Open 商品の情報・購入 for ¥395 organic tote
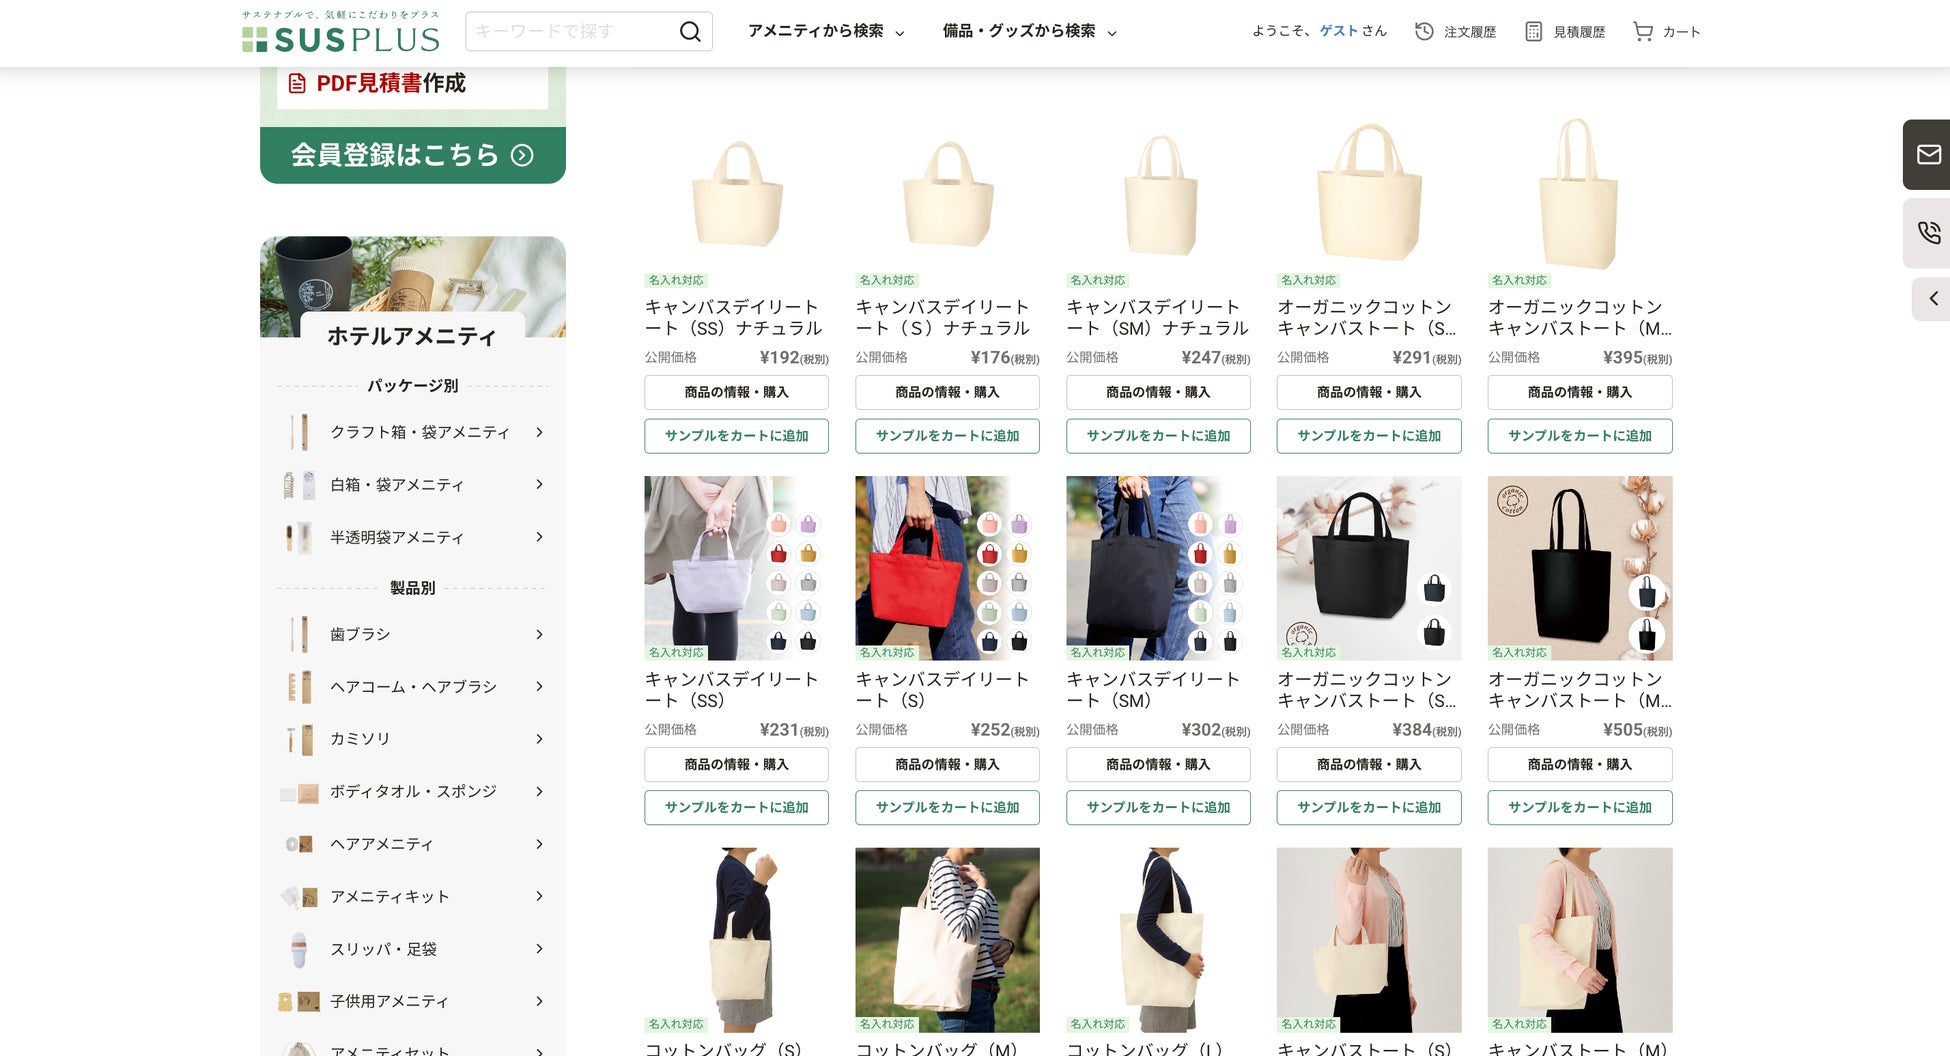This screenshot has width=1950, height=1056. (1580, 392)
